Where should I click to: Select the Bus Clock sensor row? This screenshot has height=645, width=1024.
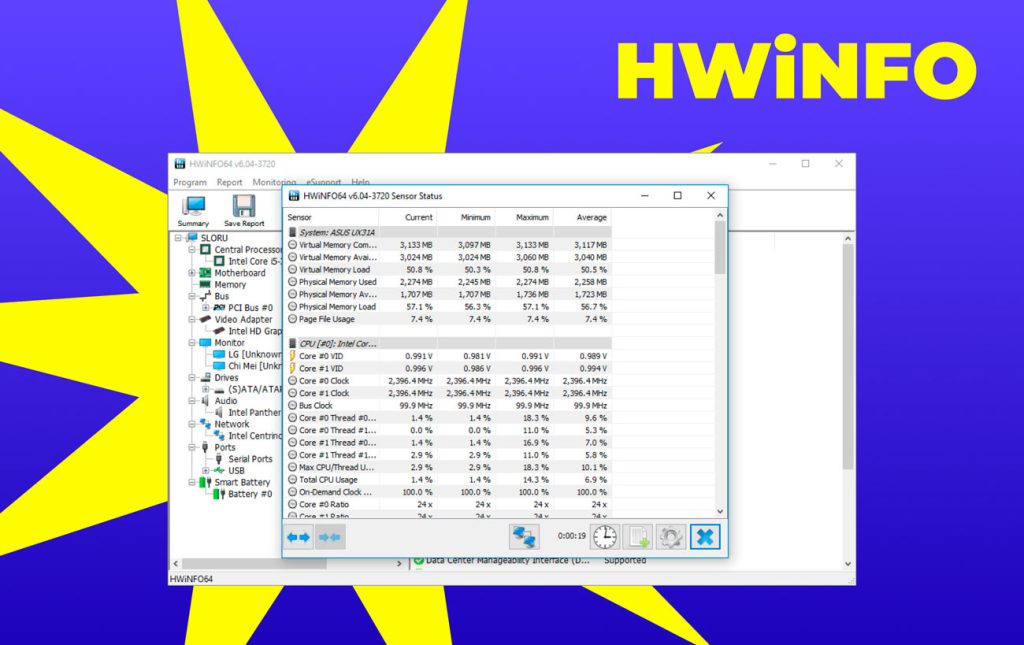(448, 406)
